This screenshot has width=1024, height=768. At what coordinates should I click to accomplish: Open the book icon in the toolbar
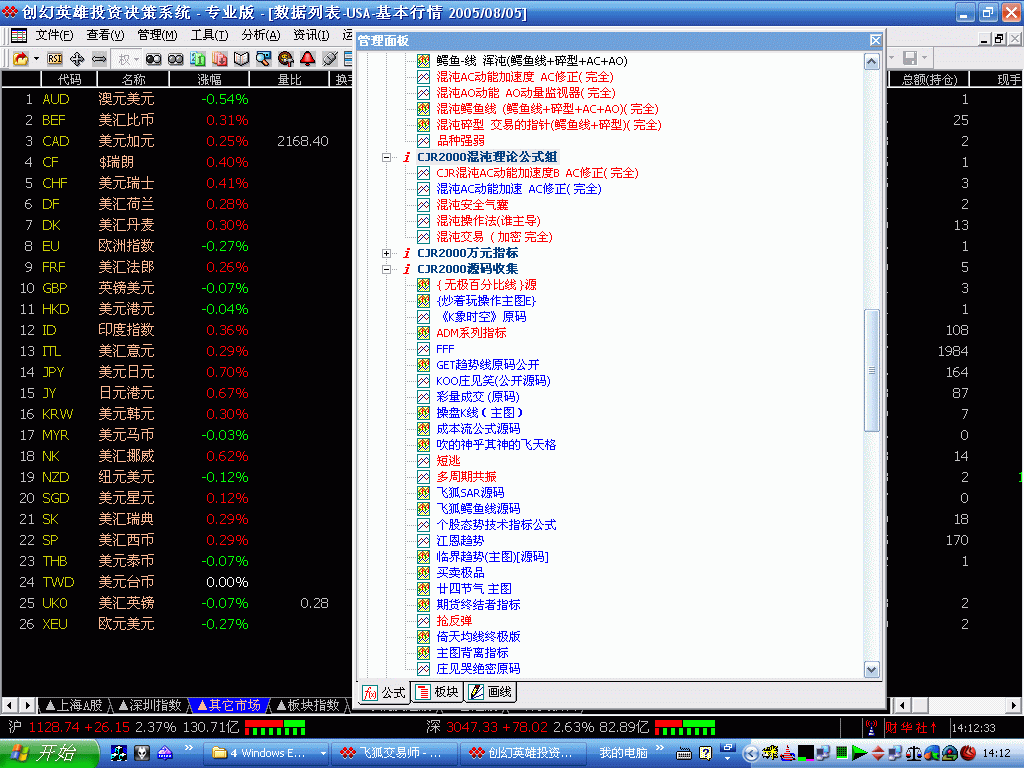242,59
